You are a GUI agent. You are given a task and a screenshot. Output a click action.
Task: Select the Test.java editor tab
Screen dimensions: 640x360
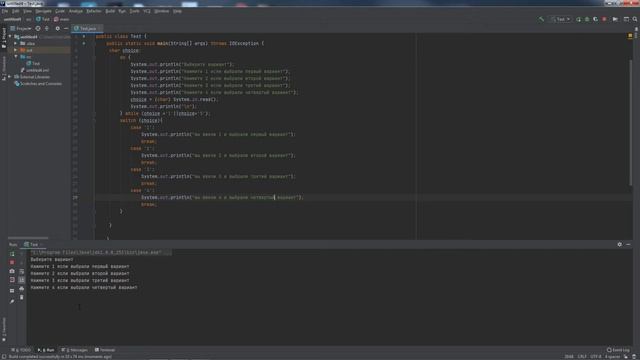click(x=87, y=29)
